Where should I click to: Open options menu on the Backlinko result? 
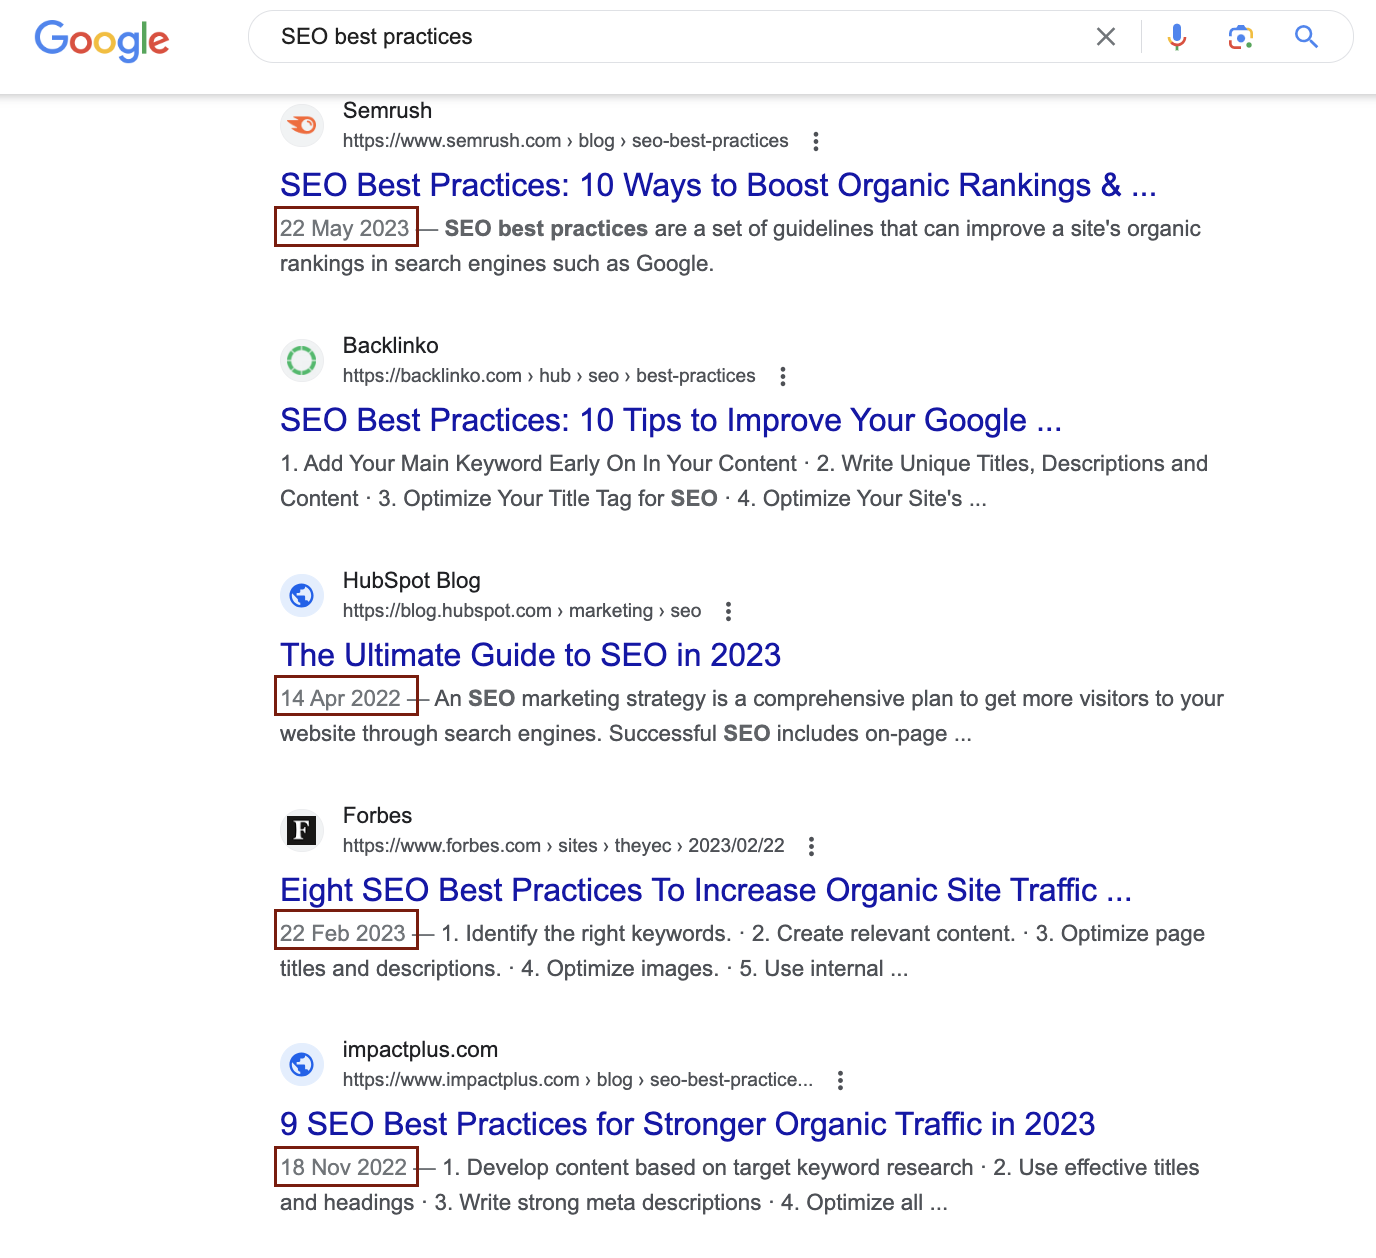[x=782, y=377]
